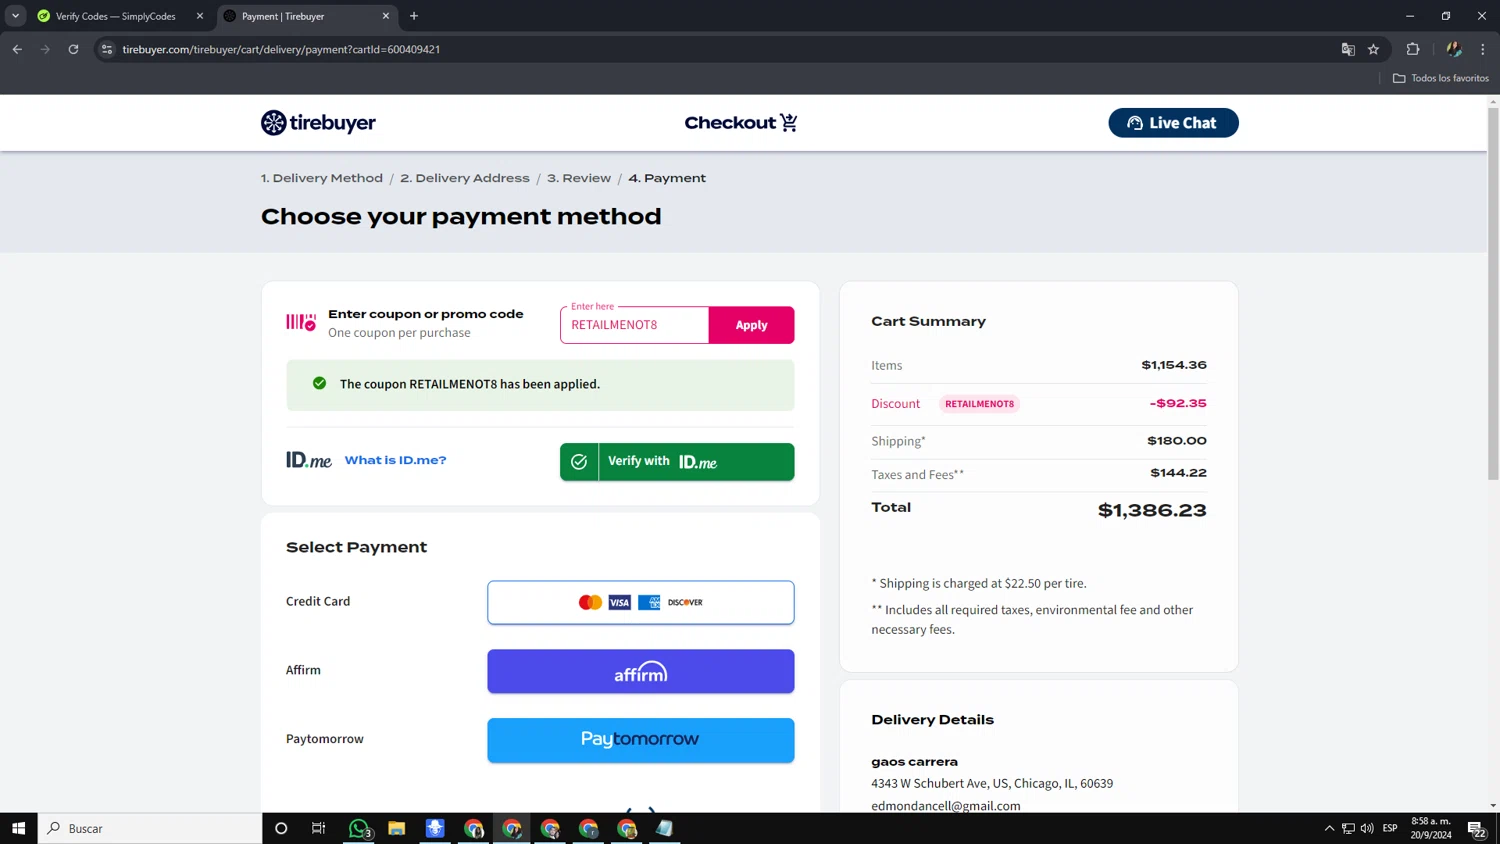Click the coupon barcode icon
Screen dimensions: 1500x844
301,322
